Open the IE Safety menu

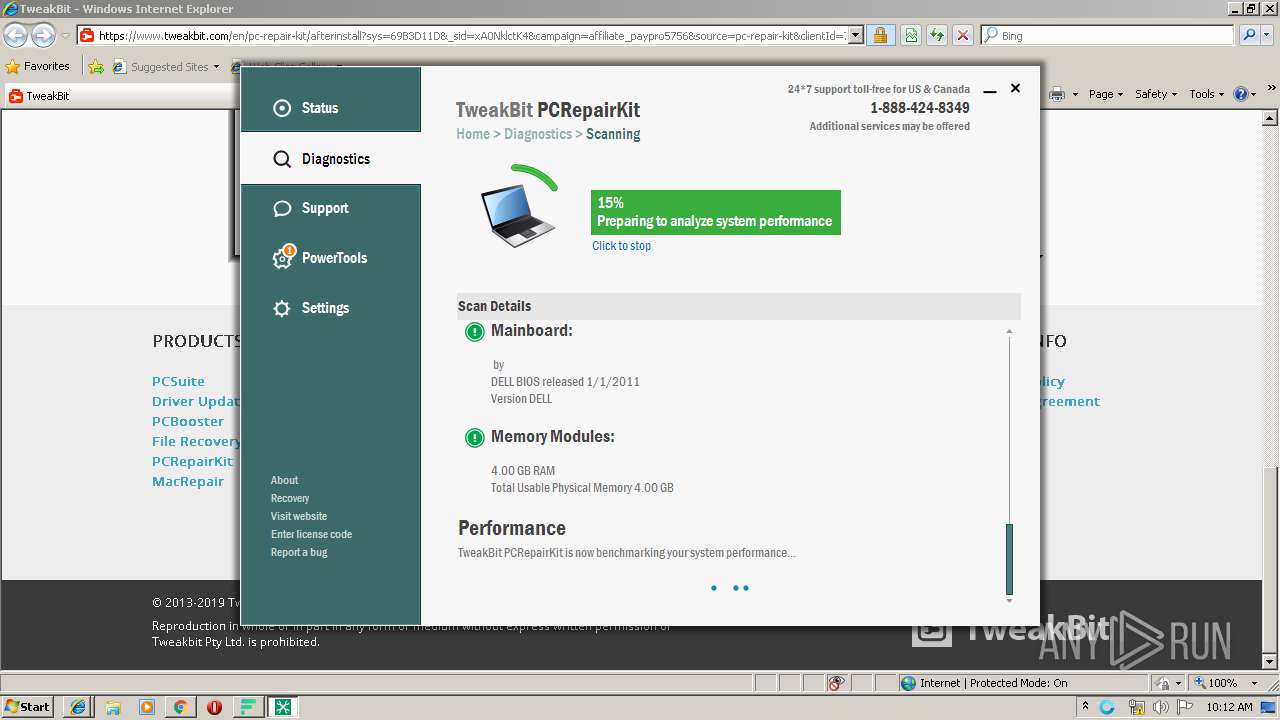tap(1156, 94)
